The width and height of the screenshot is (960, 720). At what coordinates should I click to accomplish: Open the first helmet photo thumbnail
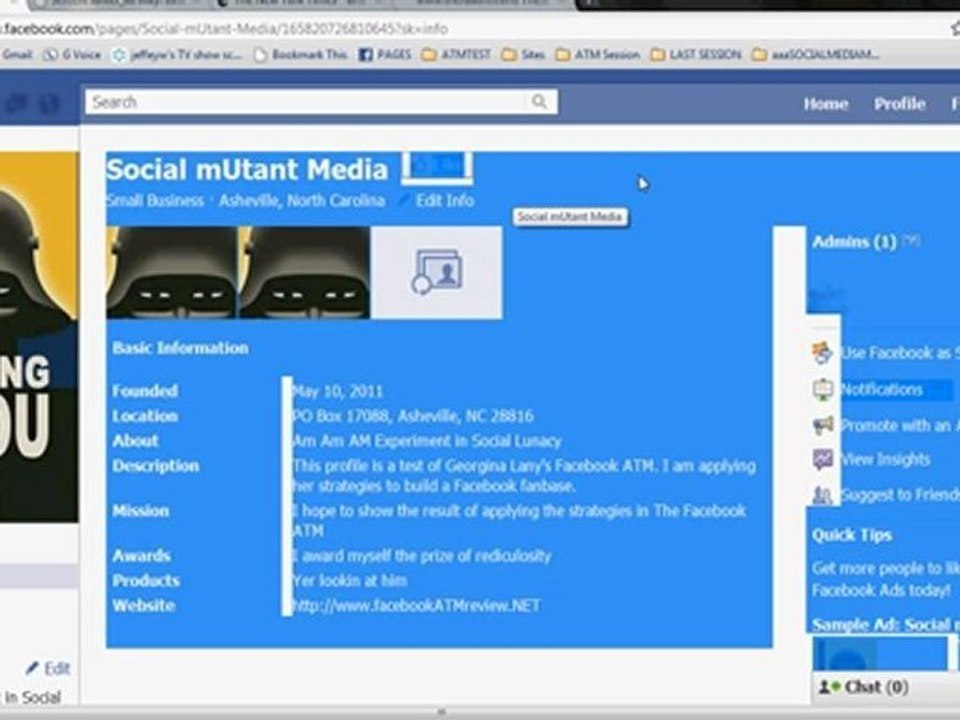tap(172, 272)
